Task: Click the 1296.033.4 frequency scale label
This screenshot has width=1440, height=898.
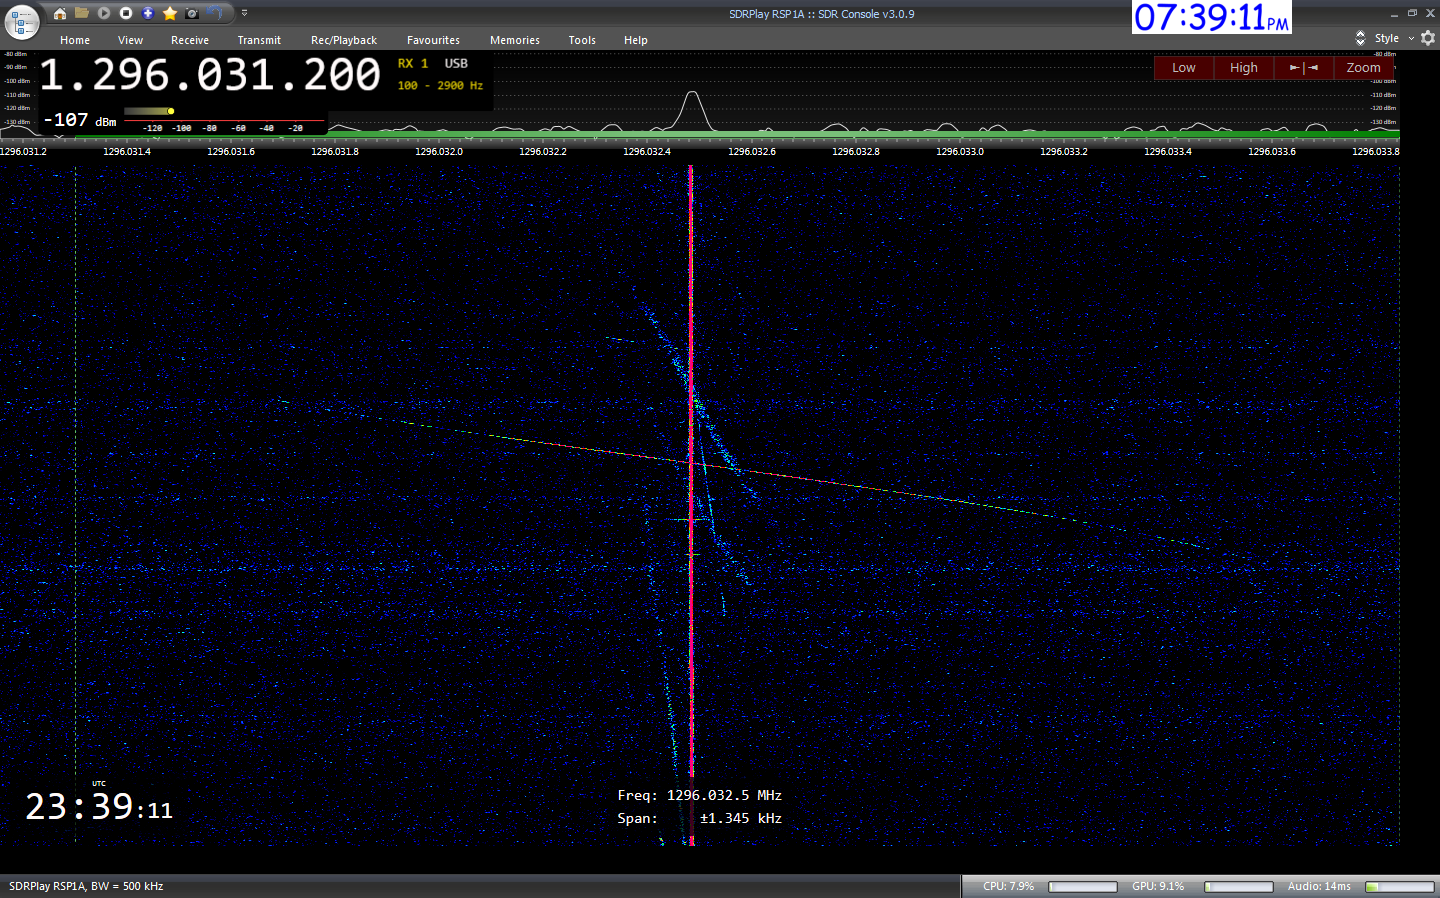Action: (x=1168, y=152)
